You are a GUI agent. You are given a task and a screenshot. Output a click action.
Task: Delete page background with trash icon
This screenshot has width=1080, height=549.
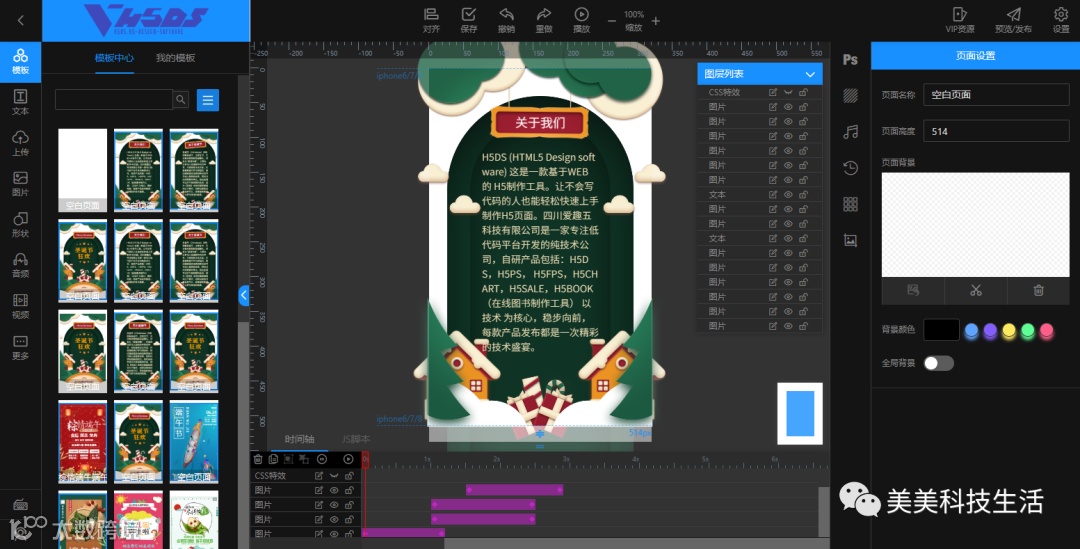[1039, 290]
